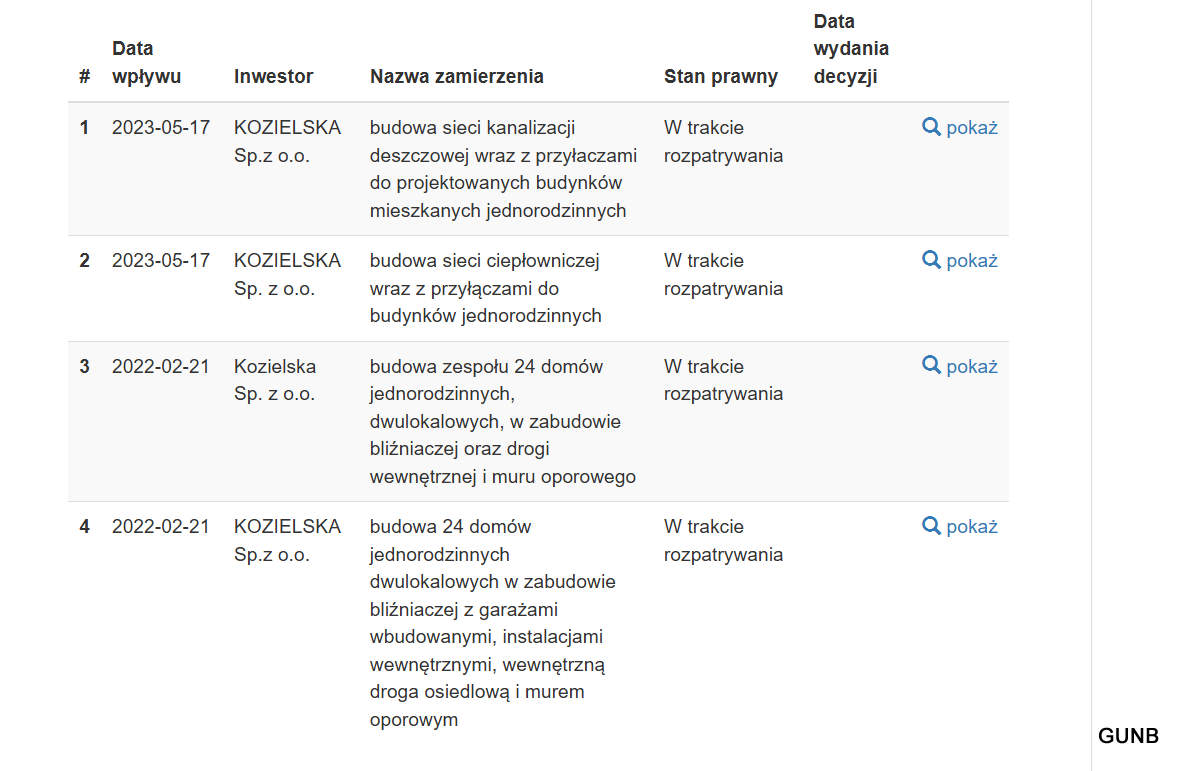This screenshot has width=1187, height=771.
Task: Click the '#' column header
Action: click(85, 76)
